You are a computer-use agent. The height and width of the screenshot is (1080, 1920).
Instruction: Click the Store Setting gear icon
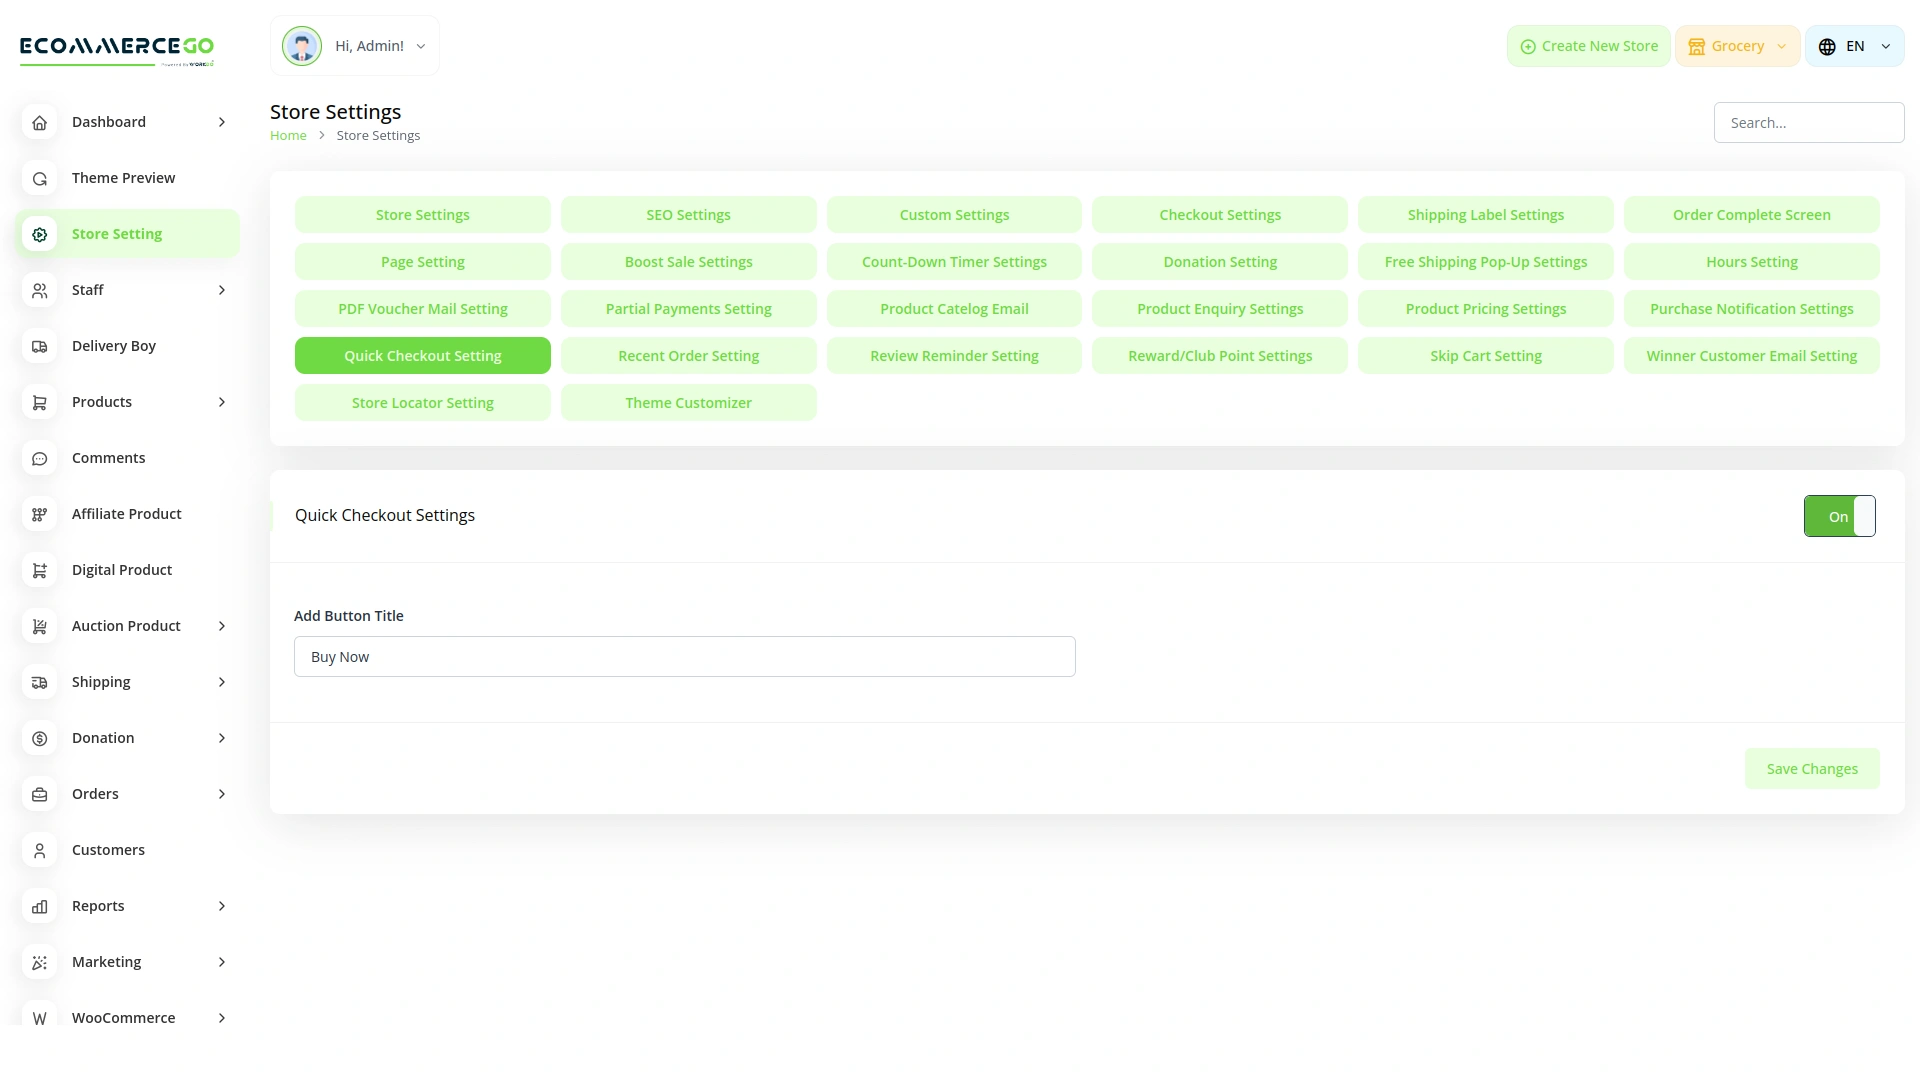click(39, 234)
